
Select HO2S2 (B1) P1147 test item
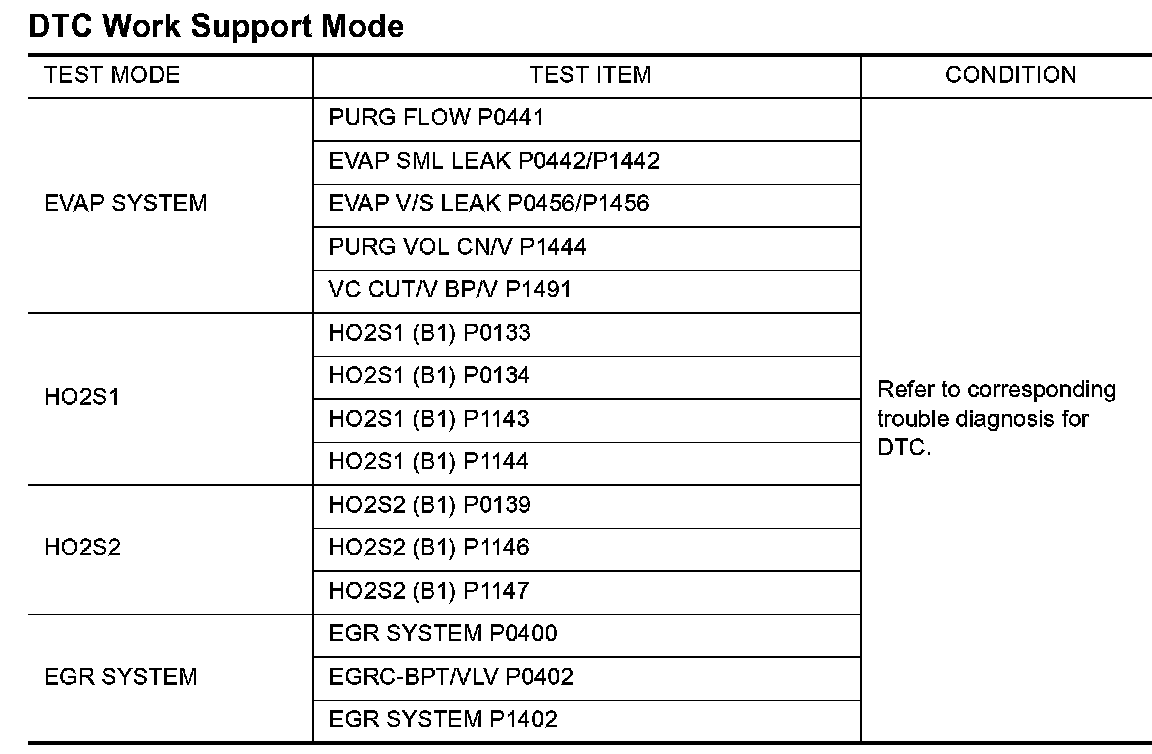point(429,591)
